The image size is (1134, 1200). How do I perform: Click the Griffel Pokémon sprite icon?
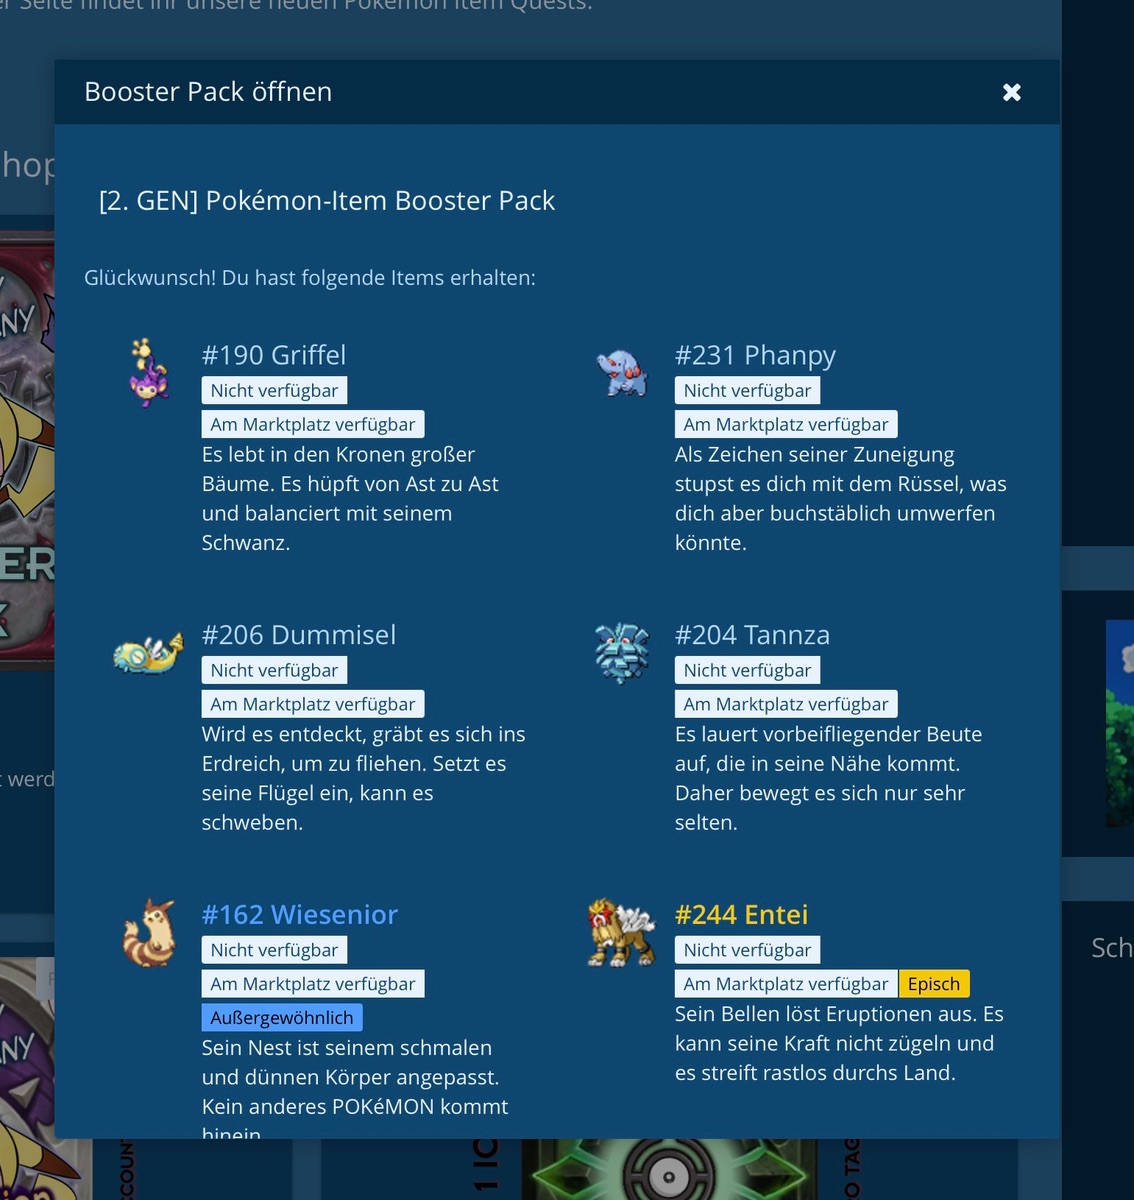pyautogui.click(x=148, y=371)
